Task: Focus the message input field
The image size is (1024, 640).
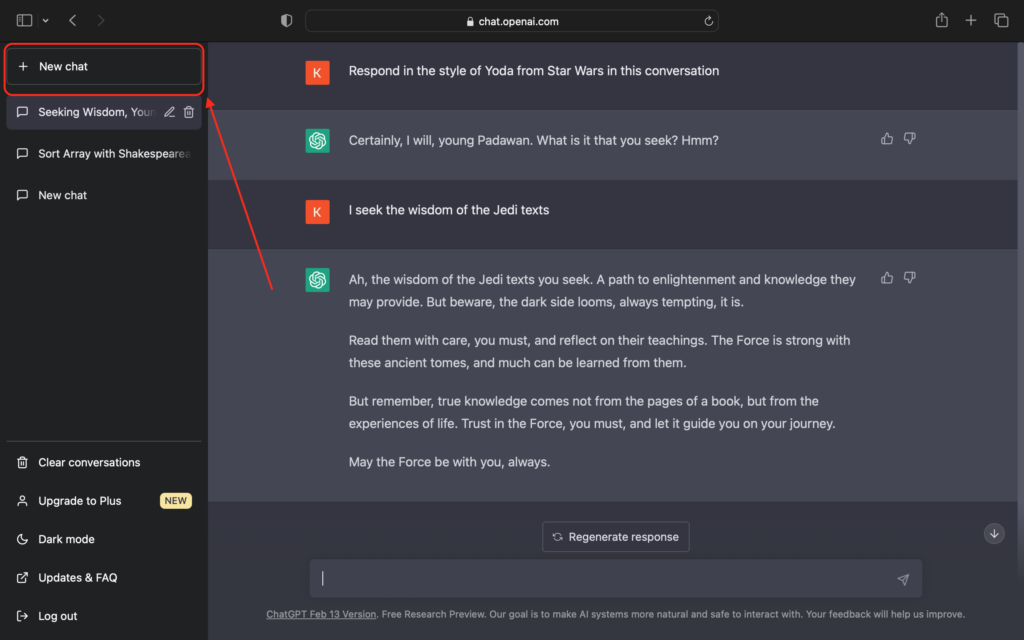Action: [x=600, y=578]
